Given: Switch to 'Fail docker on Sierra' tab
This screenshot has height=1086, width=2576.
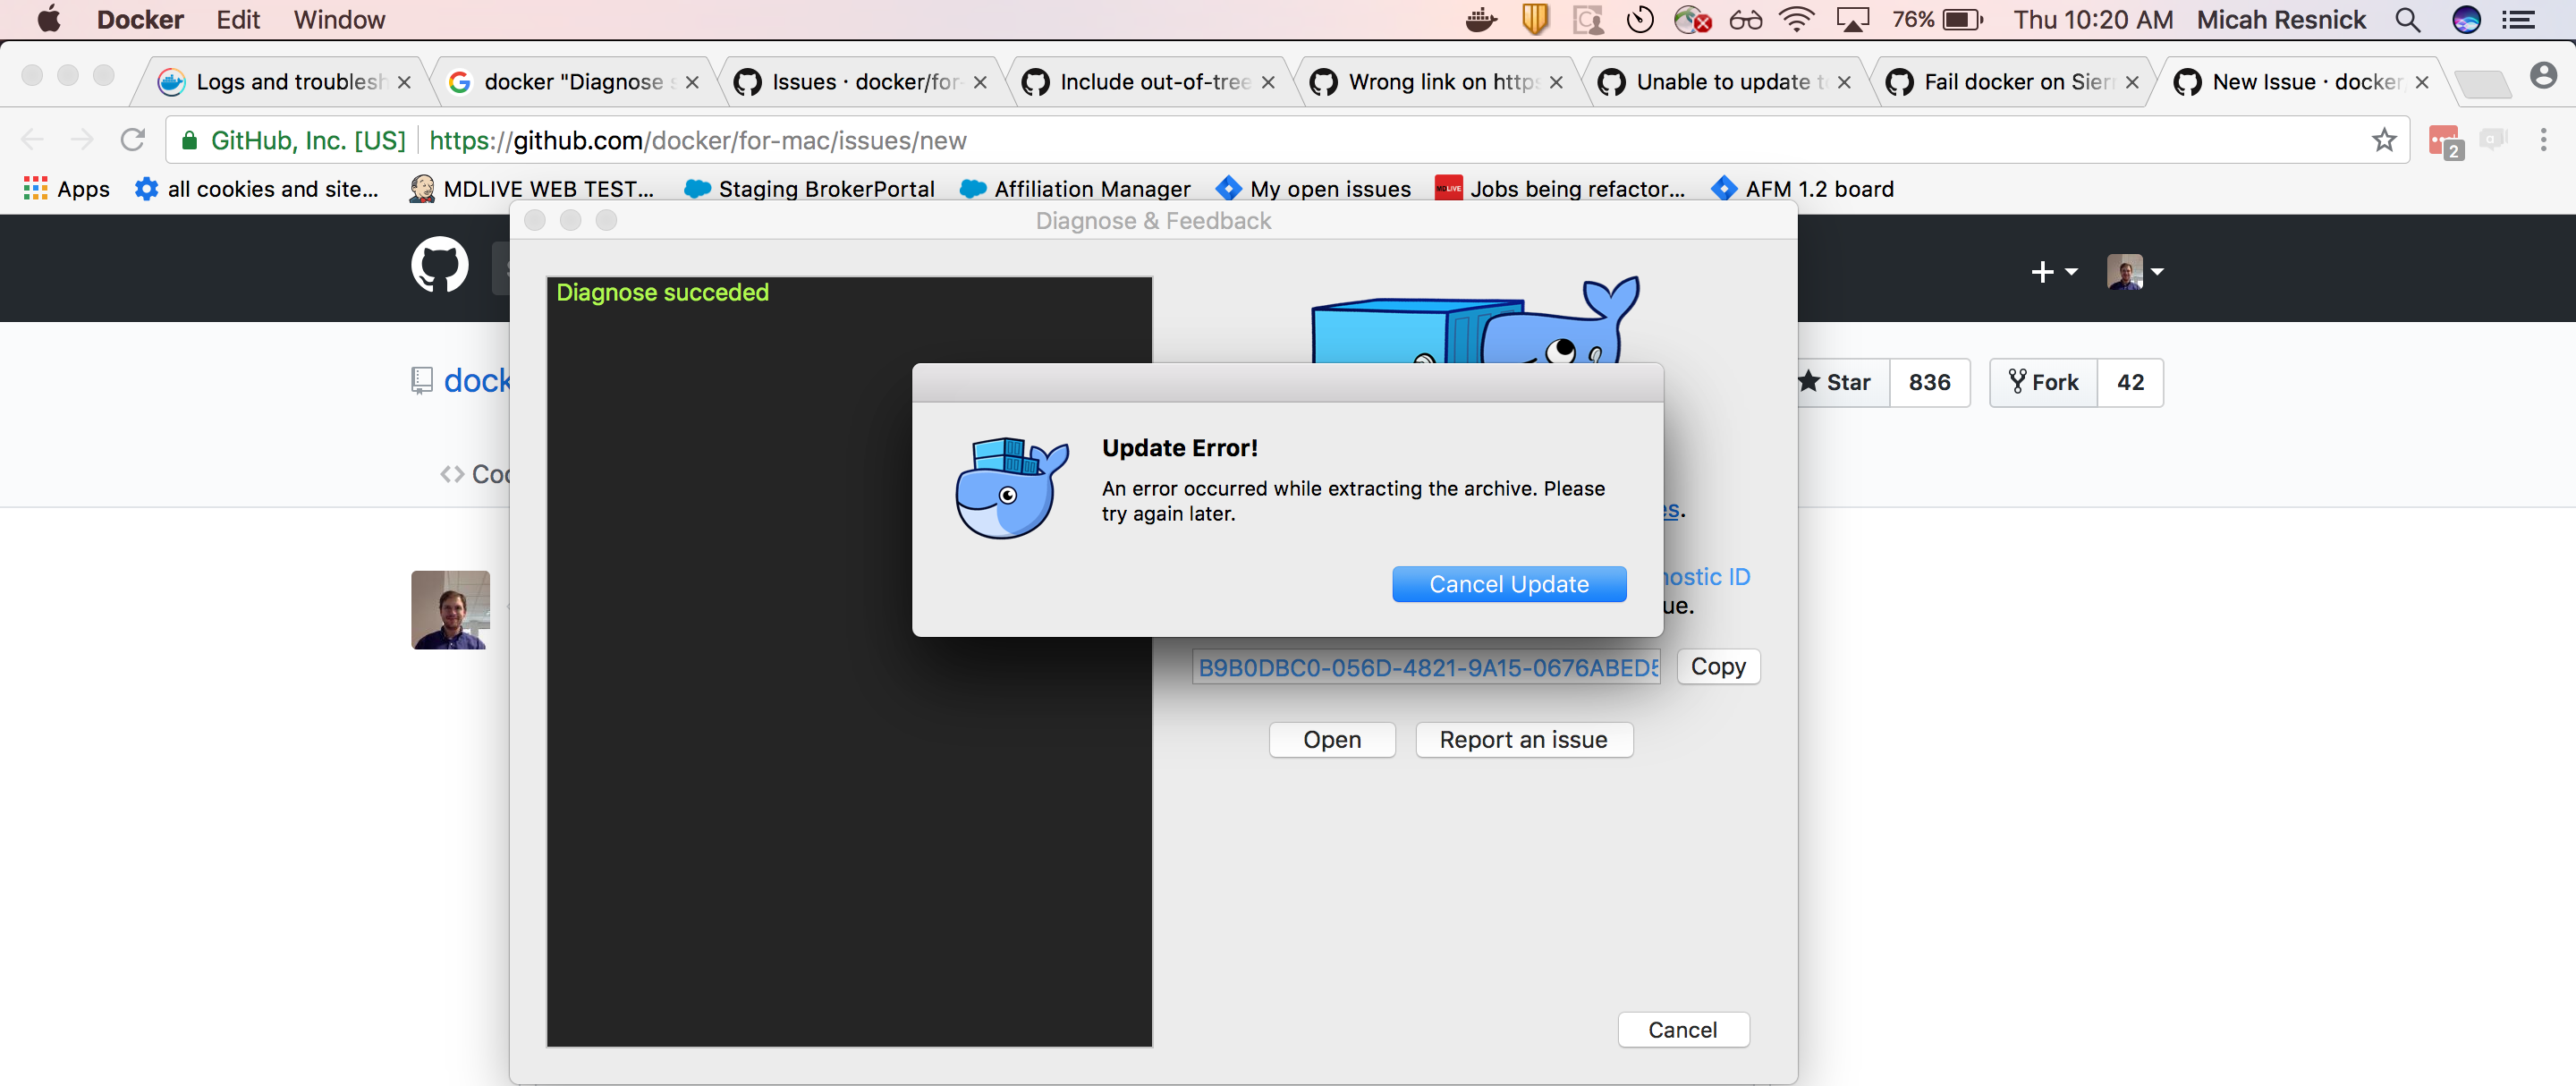Looking at the screenshot, I should coord(2011,82).
